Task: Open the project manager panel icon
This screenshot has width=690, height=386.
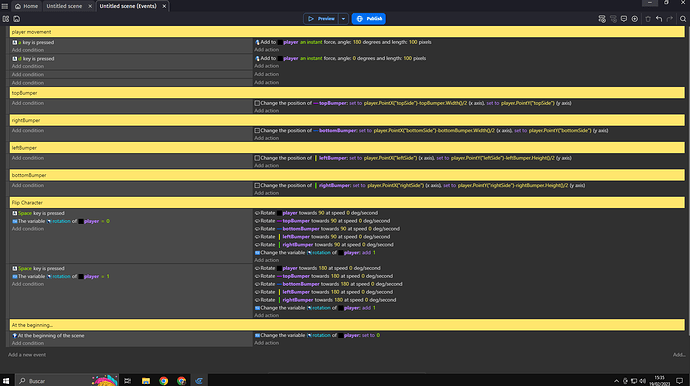Action: click(x=6, y=19)
